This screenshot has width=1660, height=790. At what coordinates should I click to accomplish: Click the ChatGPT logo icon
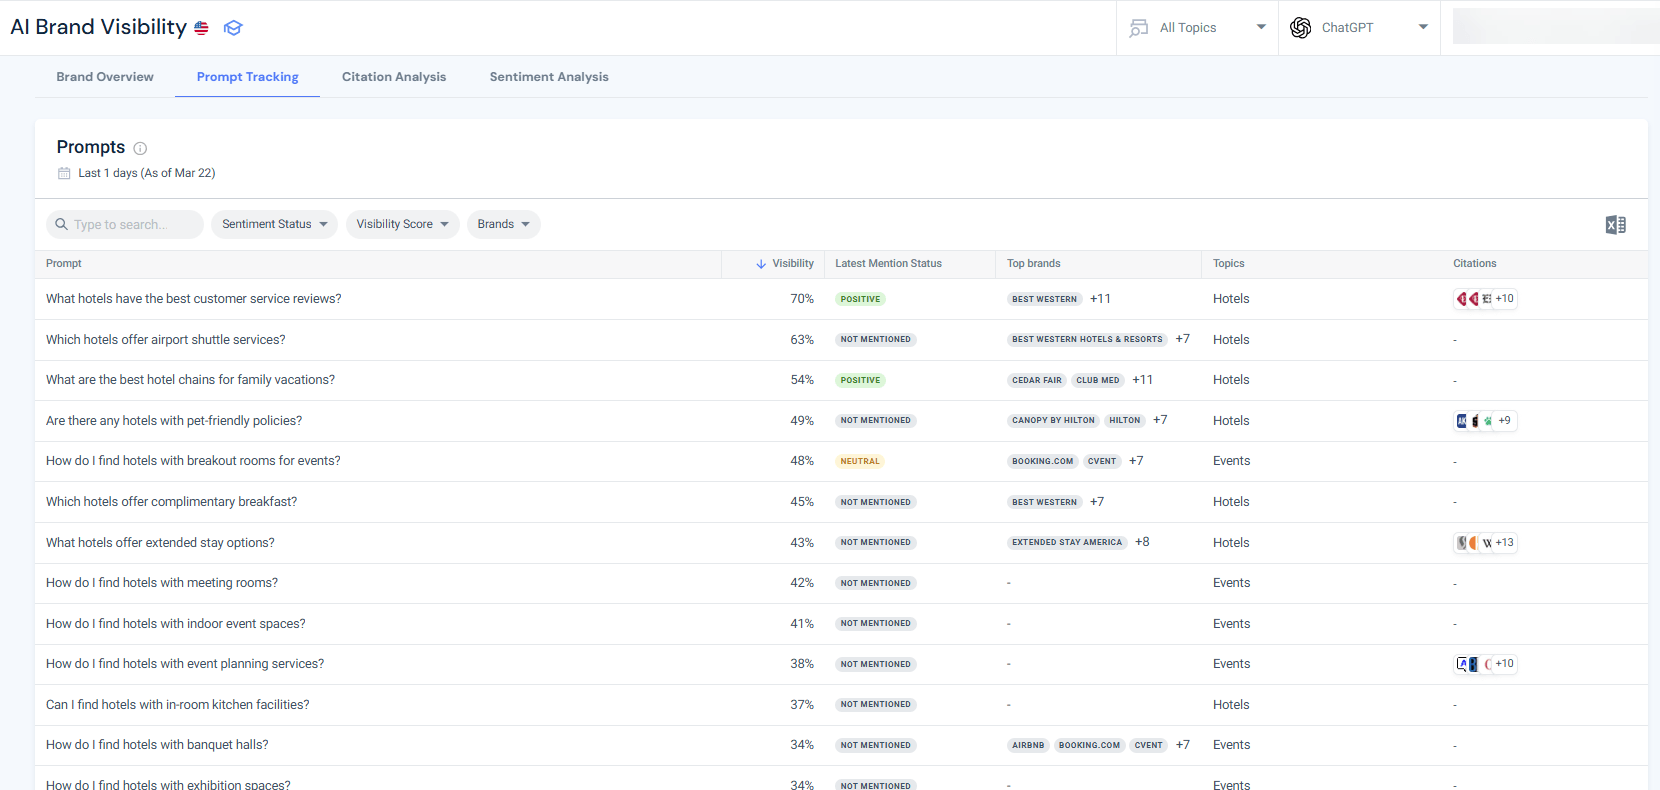click(1301, 28)
